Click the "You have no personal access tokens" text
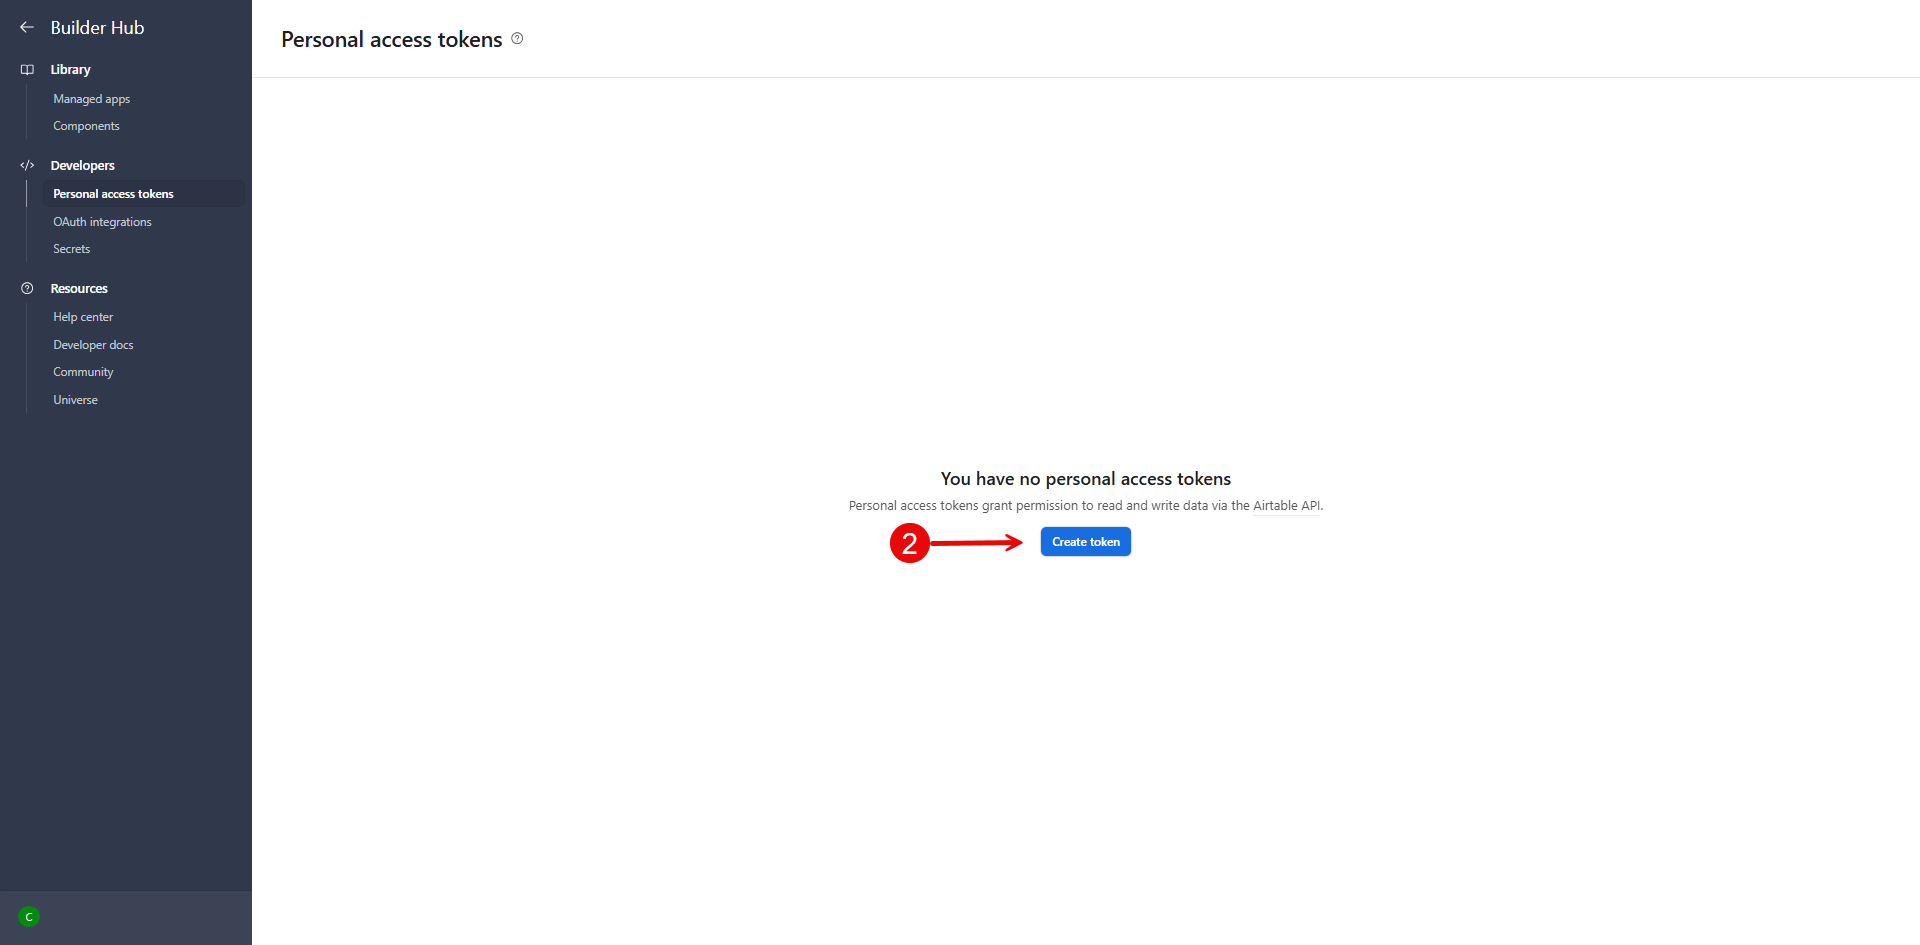Screen dimensions: 1920x945 pyautogui.click(x=1086, y=479)
